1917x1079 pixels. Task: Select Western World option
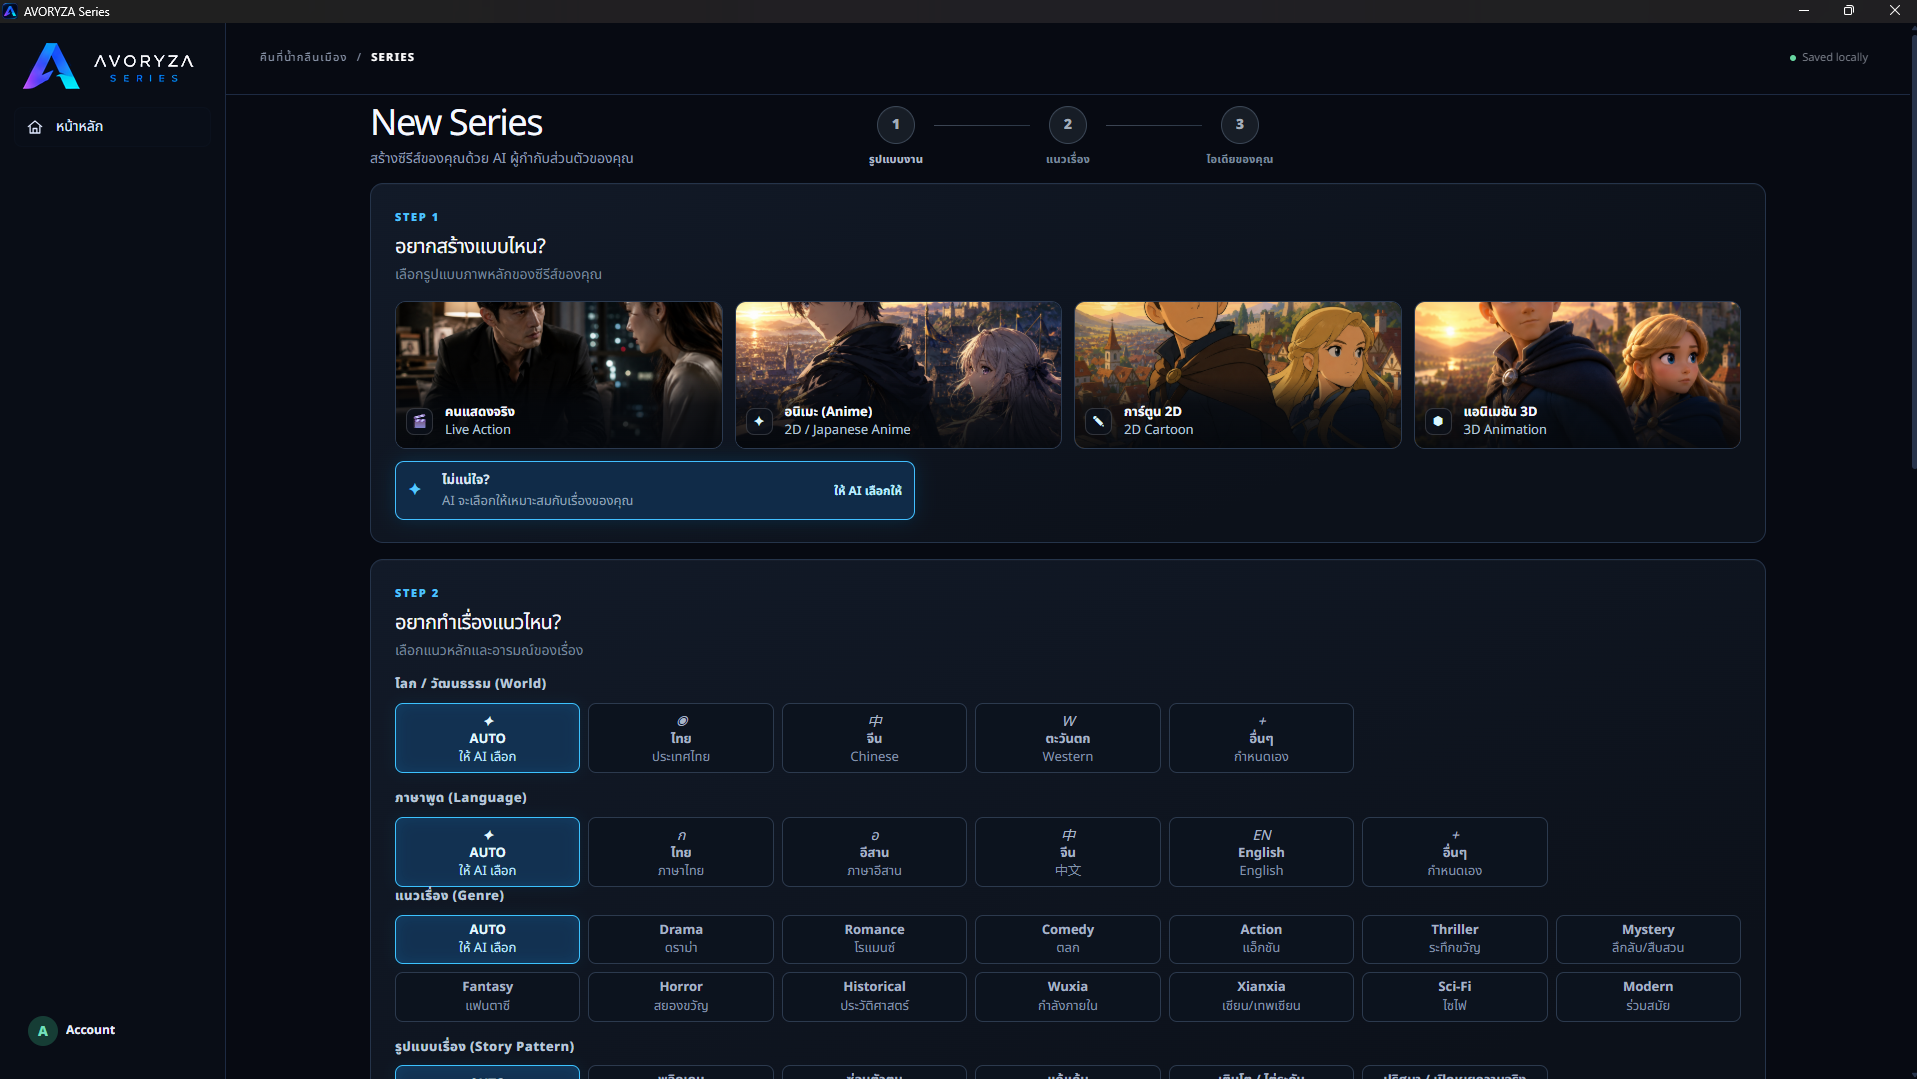click(1068, 738)
